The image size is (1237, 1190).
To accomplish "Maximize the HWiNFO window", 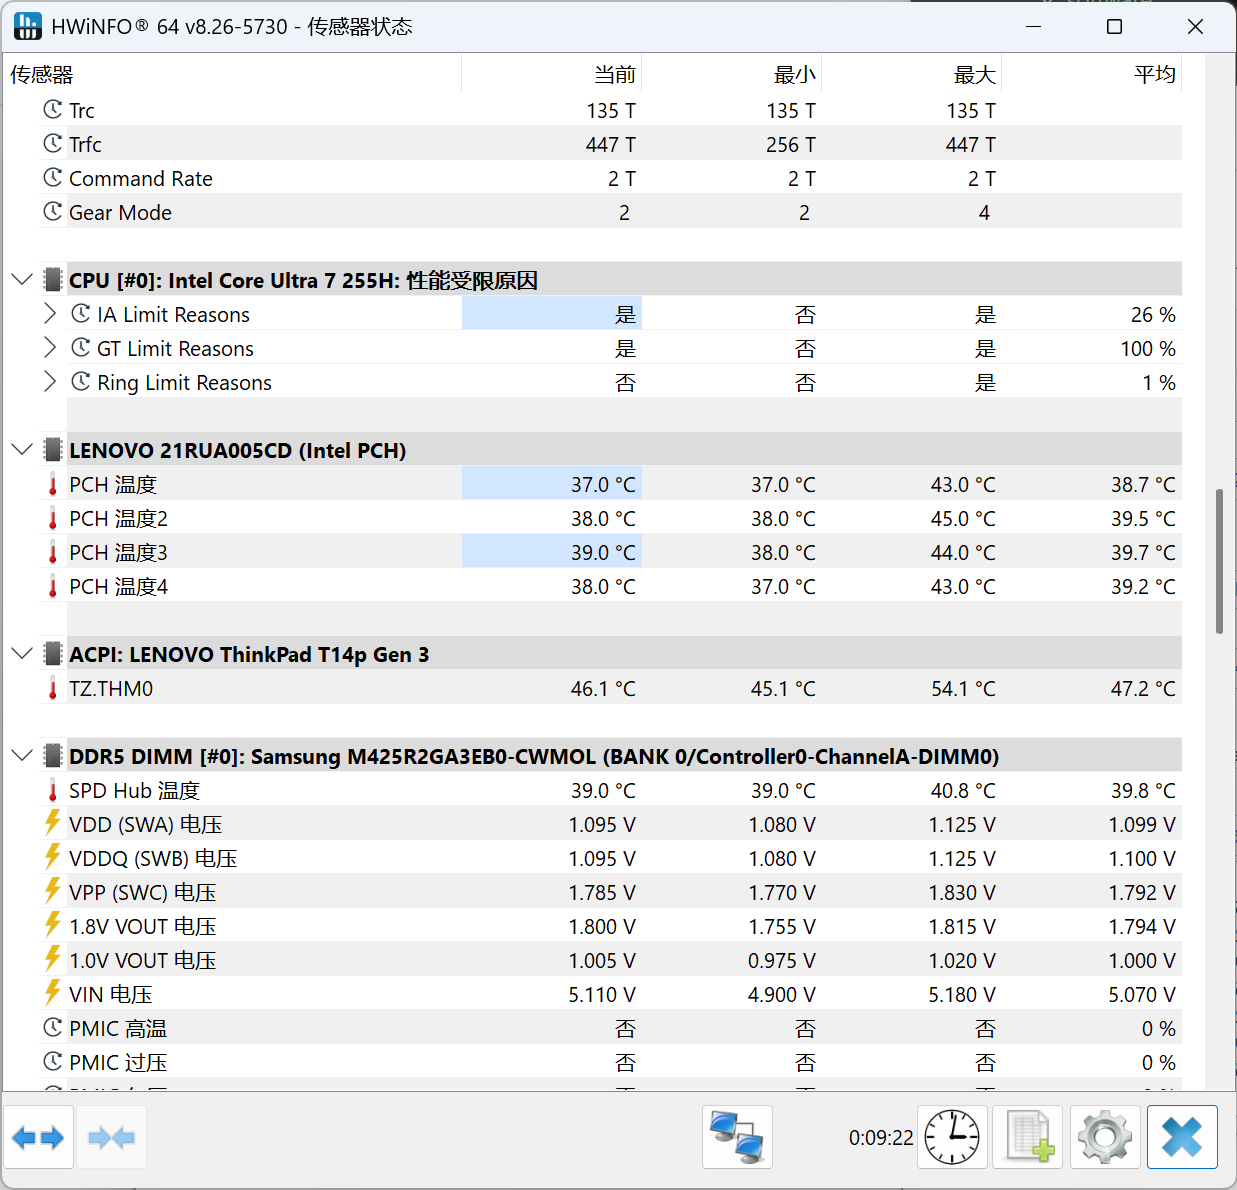I will click(1114, 27).
